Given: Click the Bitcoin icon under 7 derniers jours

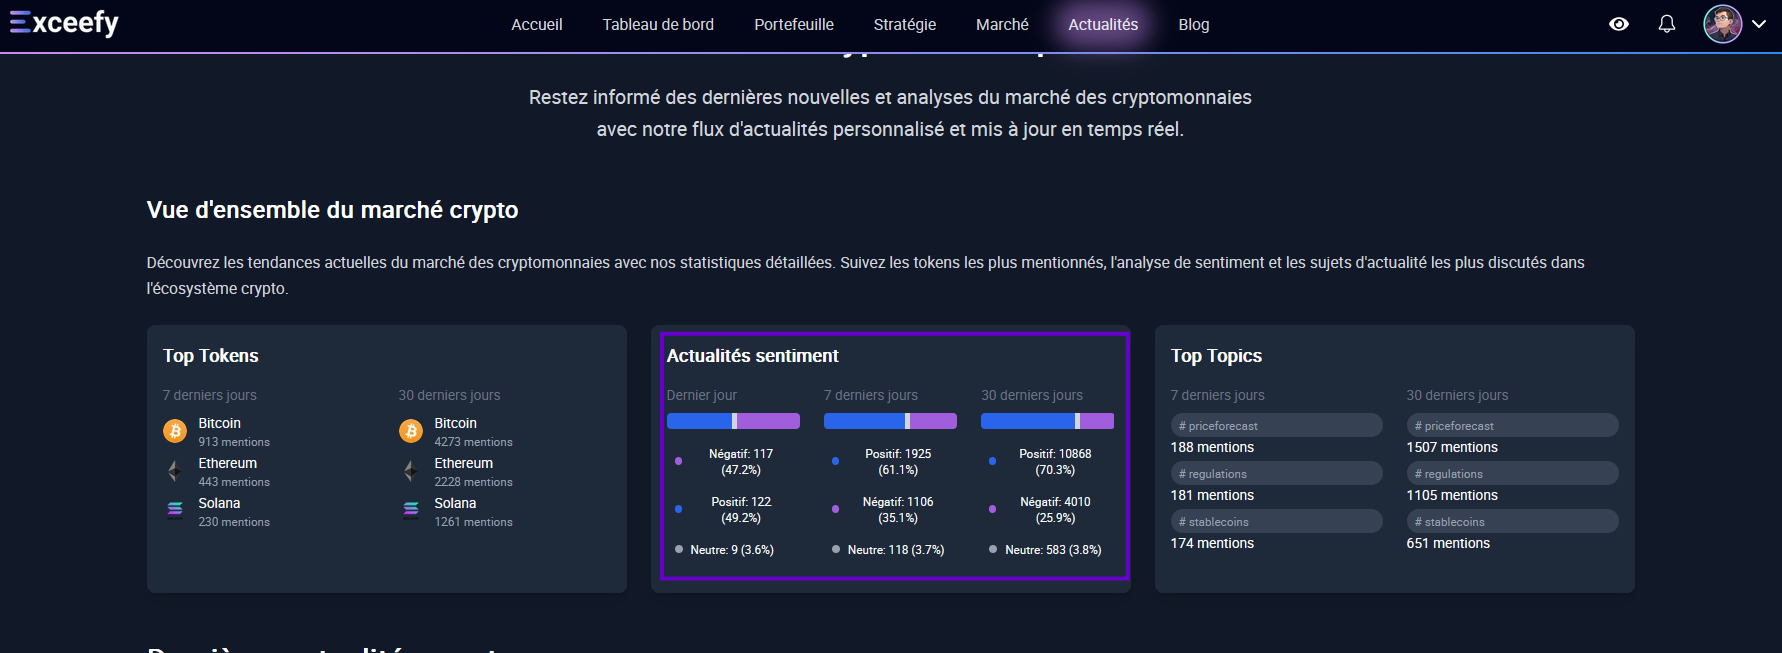Looking at the screenshot, I should click(x=175, y=431).
